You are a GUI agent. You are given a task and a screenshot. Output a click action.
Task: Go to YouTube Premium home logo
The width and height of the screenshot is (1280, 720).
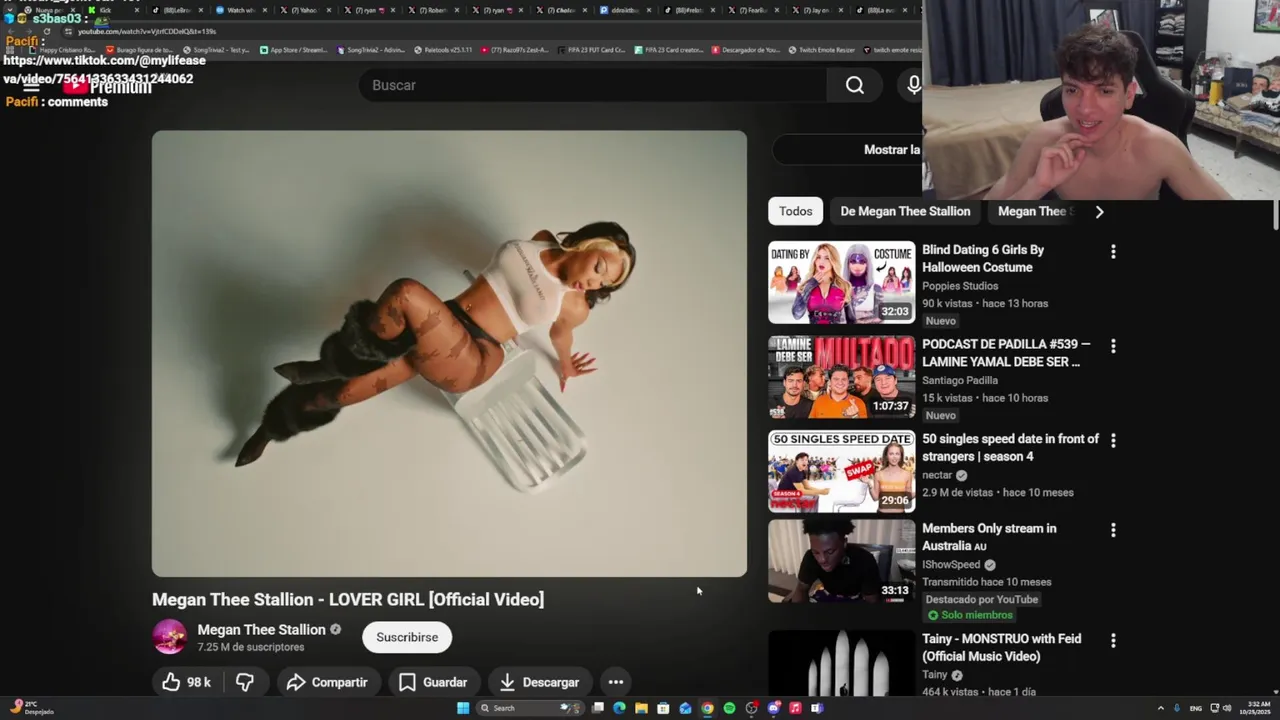pos(106,86)
